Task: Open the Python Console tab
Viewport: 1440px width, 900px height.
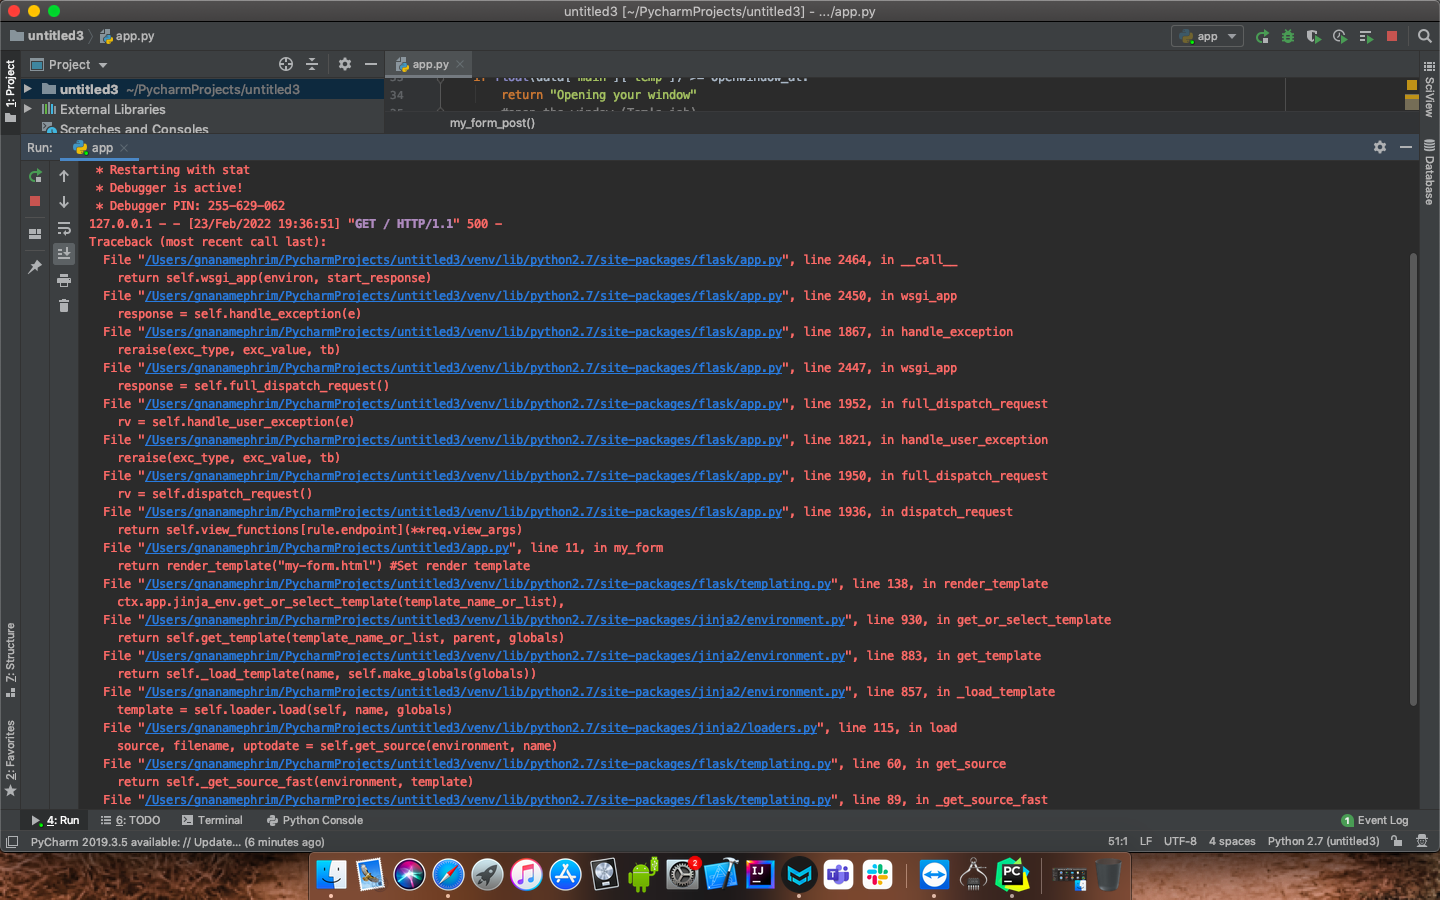Action: pos(314,820)
